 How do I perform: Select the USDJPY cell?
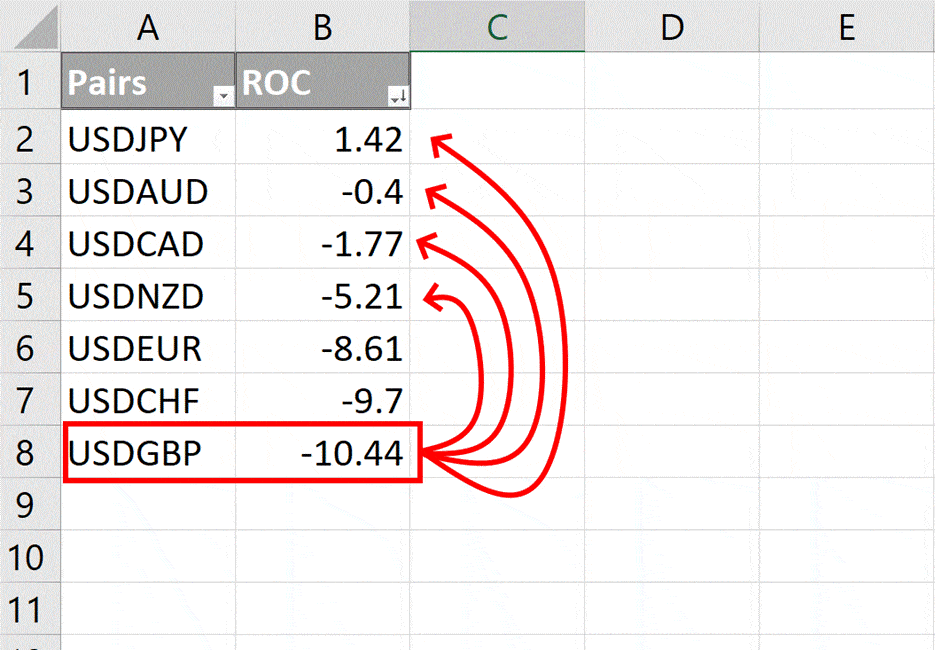click(148, 137)
